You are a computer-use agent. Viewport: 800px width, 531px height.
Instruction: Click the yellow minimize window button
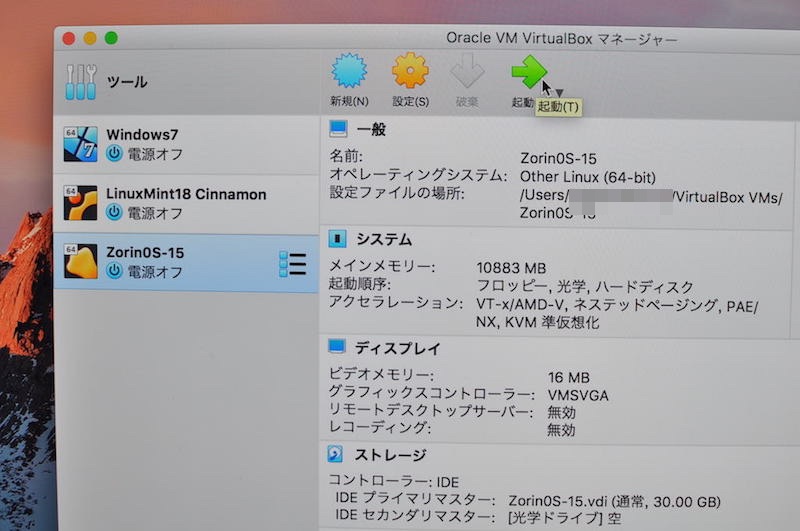90,38
